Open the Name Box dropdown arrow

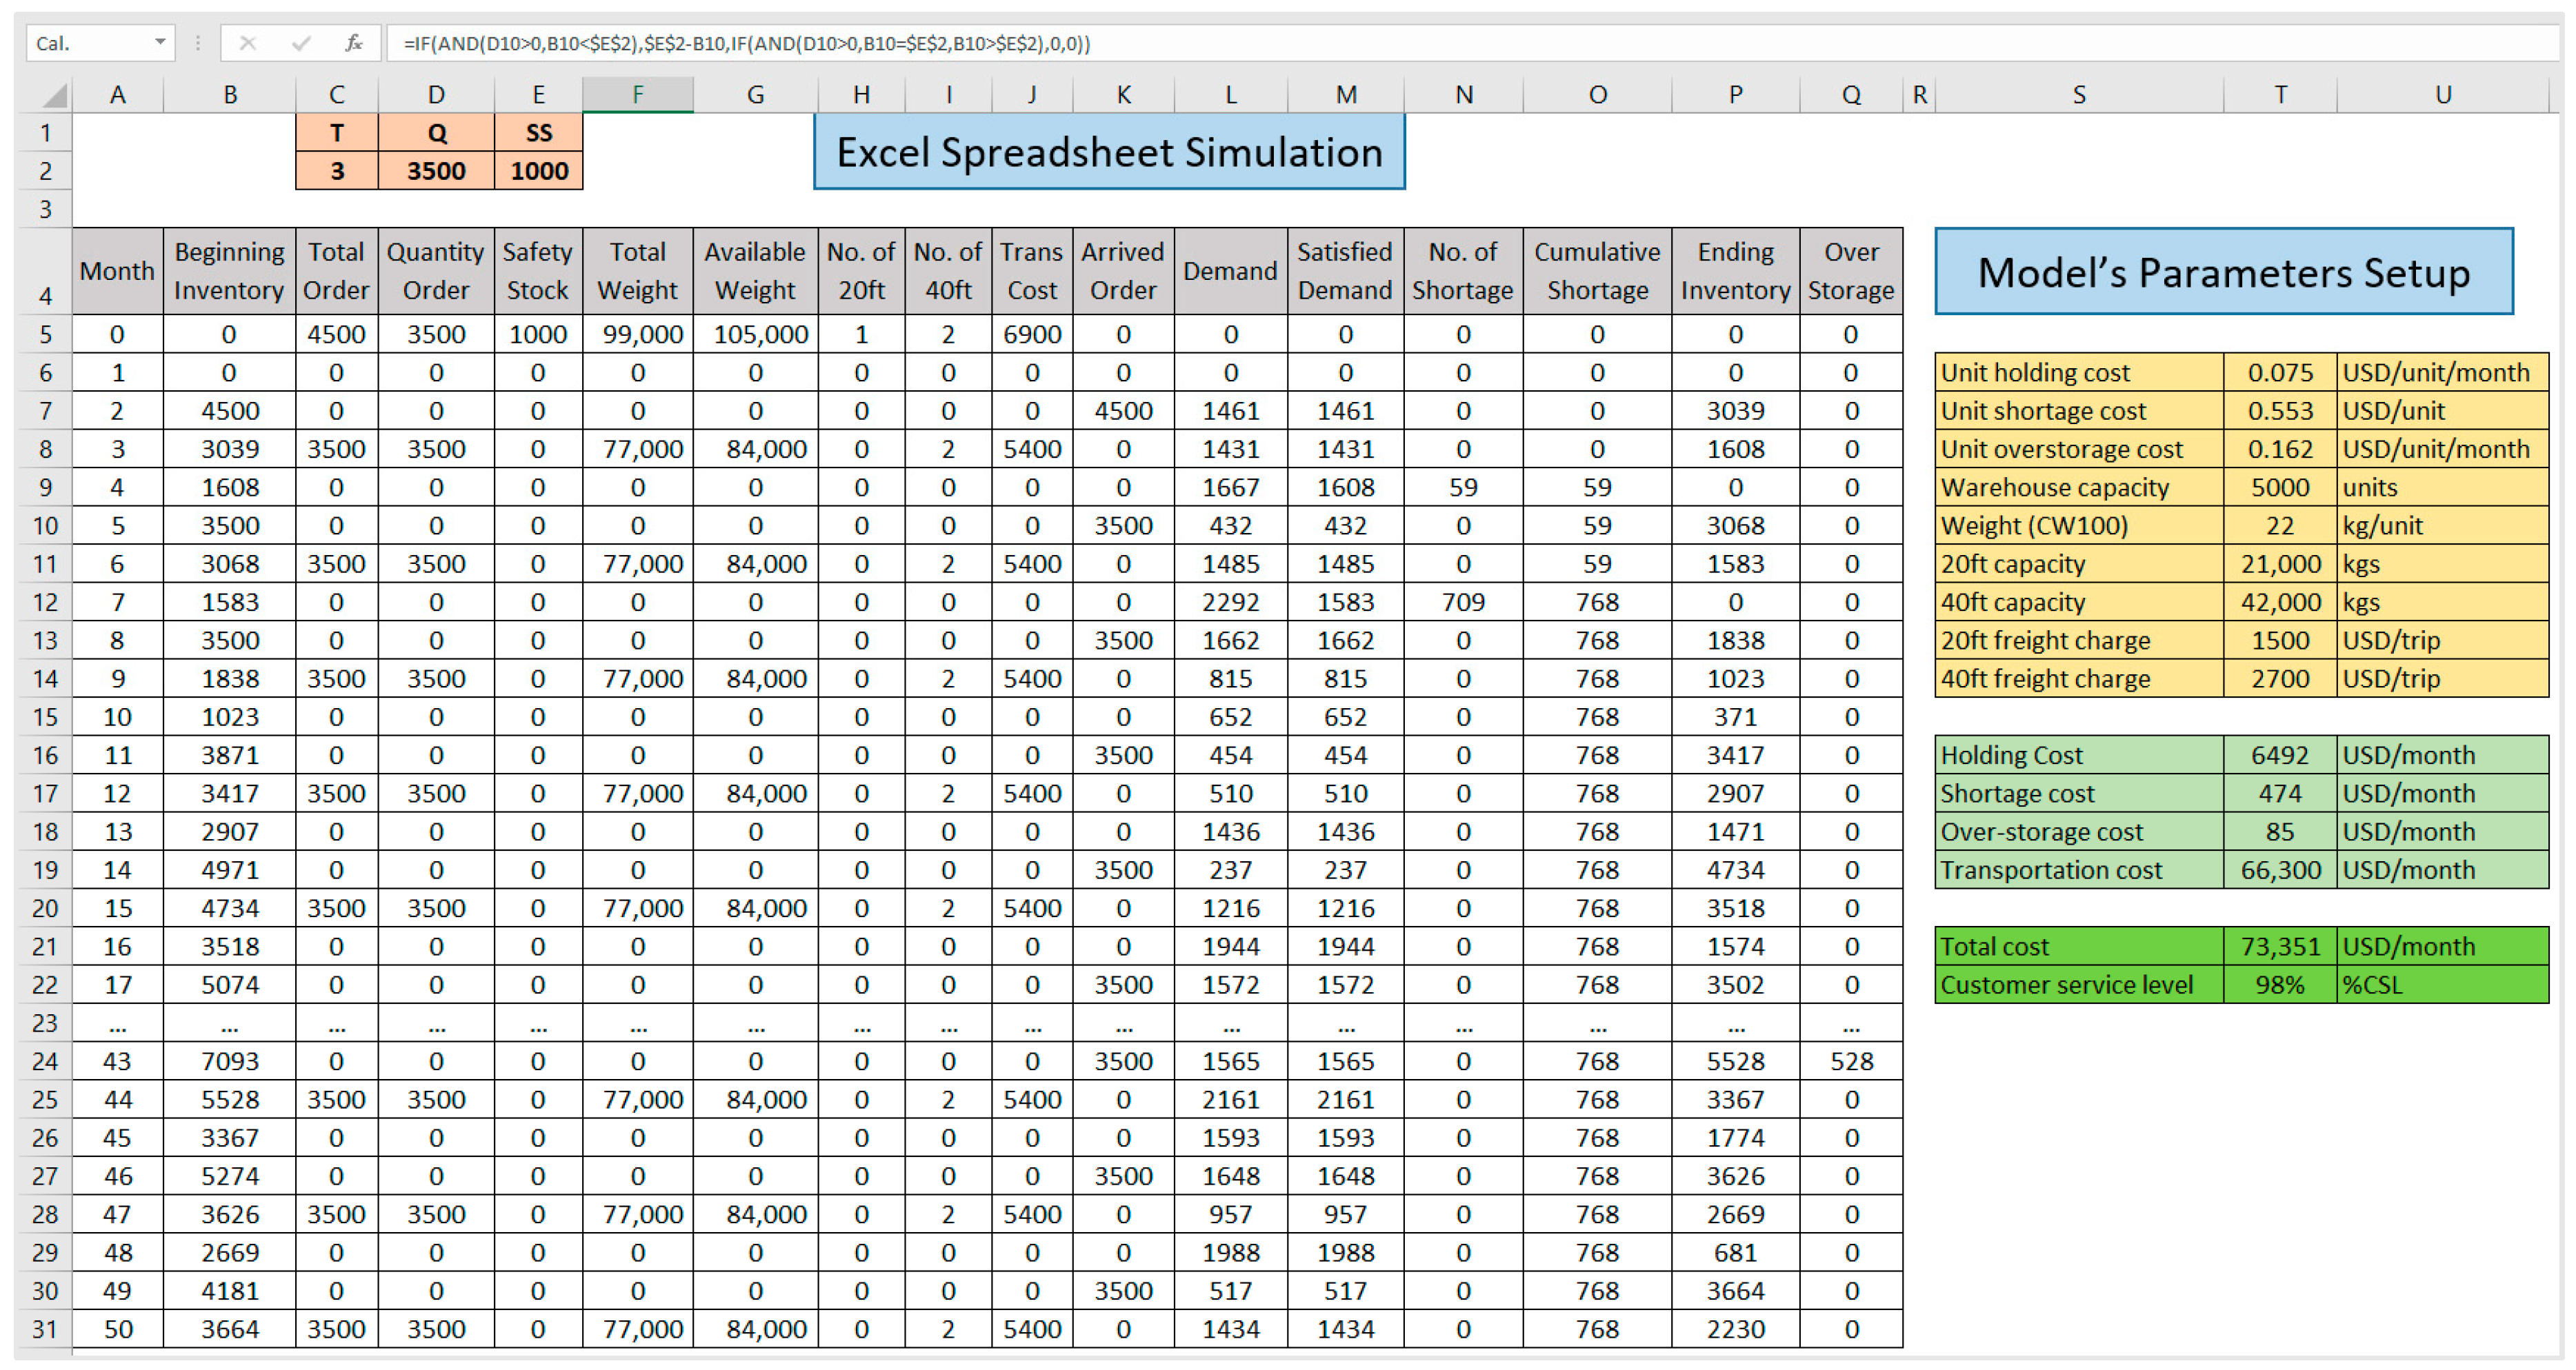pos(159,42)
